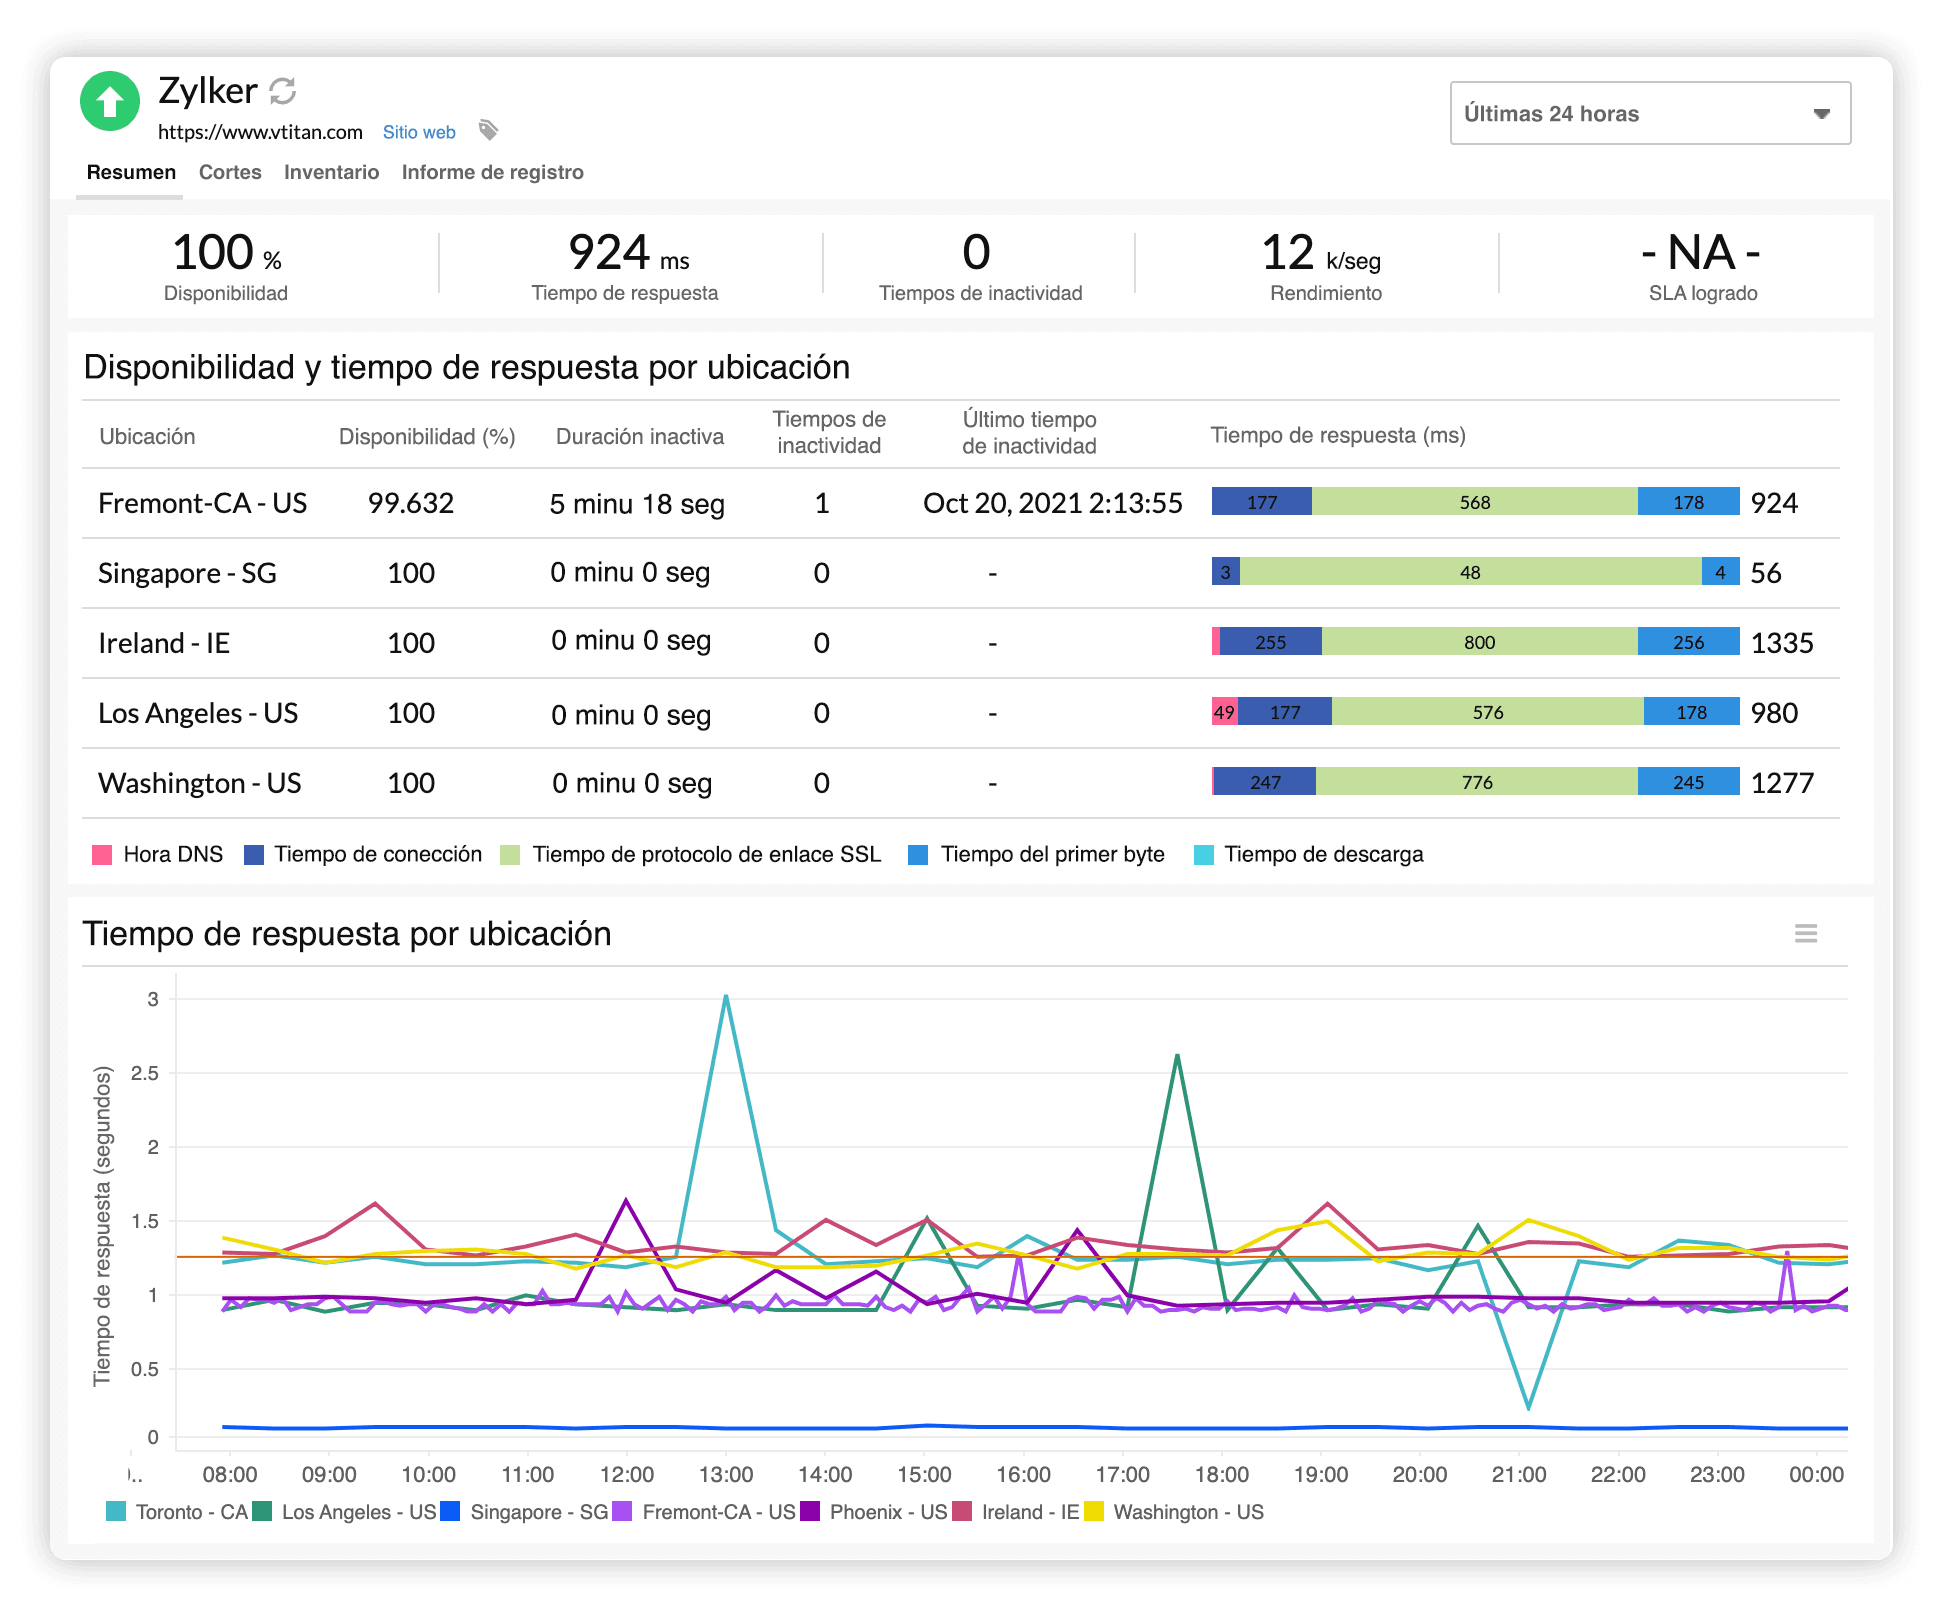Click Ireland total response value 1335
The image size is (1940, 1607).
pyautogui.click(x=1782, y=643)
